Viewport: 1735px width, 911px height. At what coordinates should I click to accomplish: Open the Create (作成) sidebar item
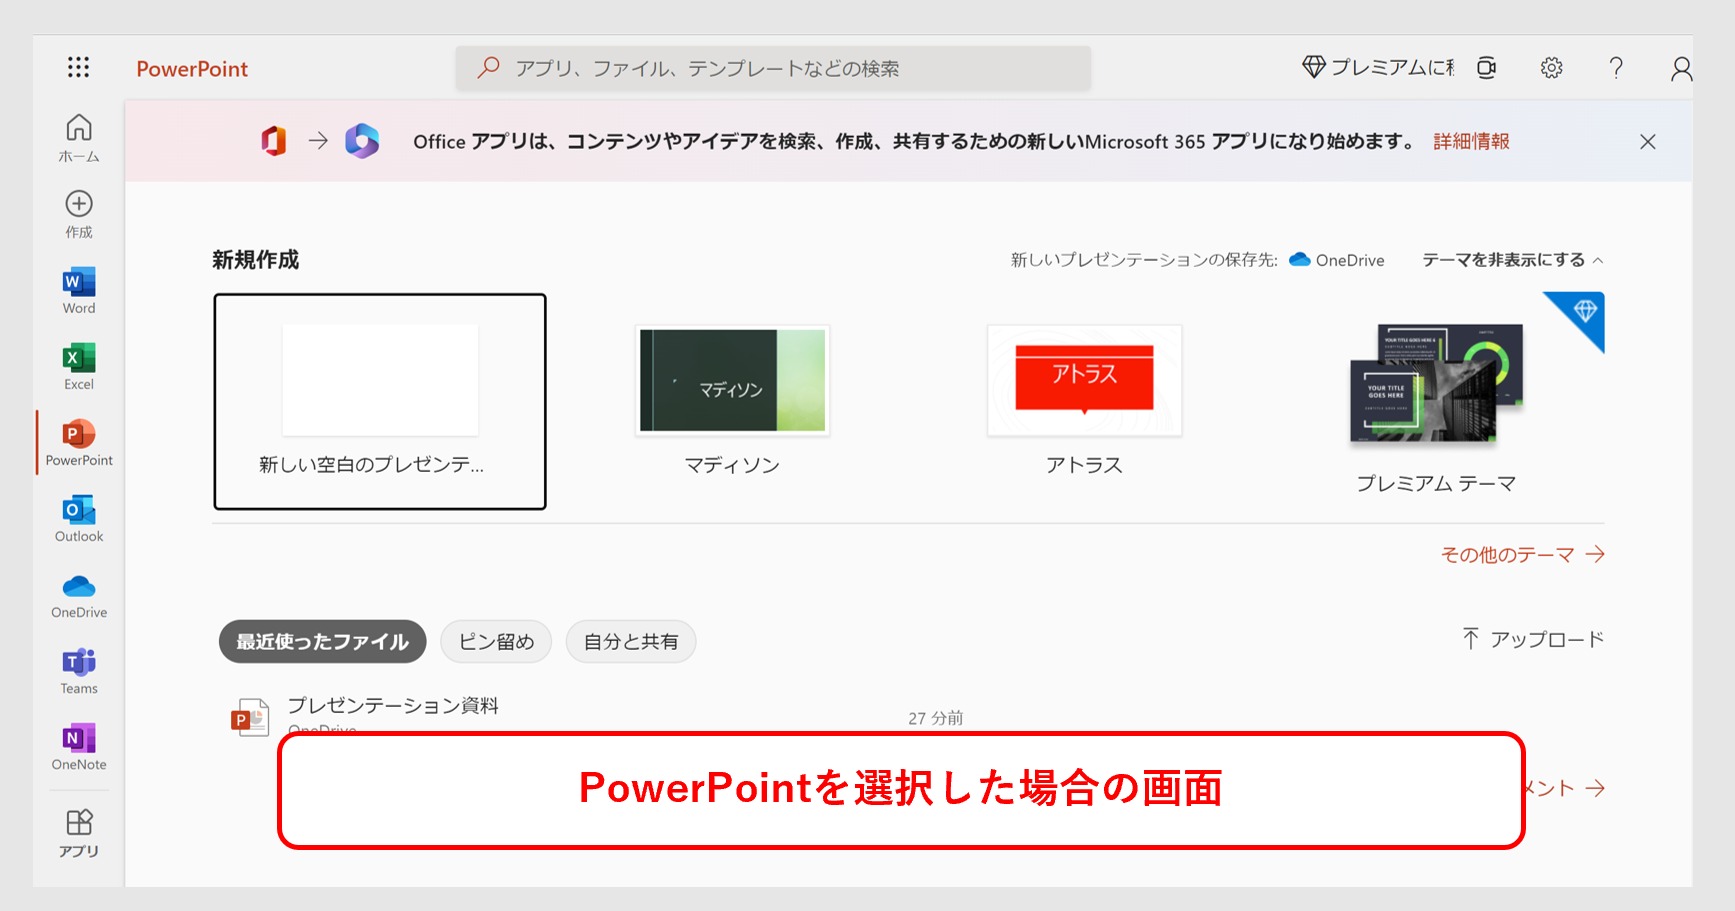tap(79, 214)
